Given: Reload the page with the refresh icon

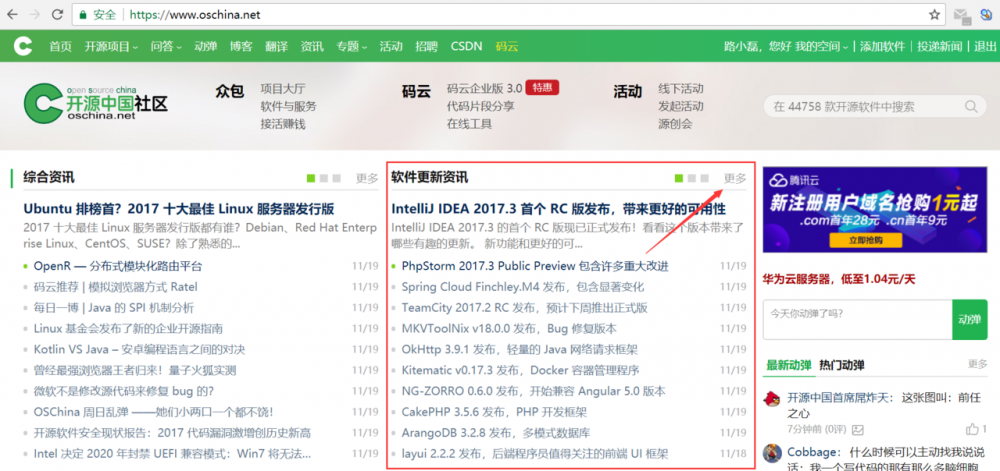Looking at the screenshot, I should pyautogui.click(x=57, y=15).
